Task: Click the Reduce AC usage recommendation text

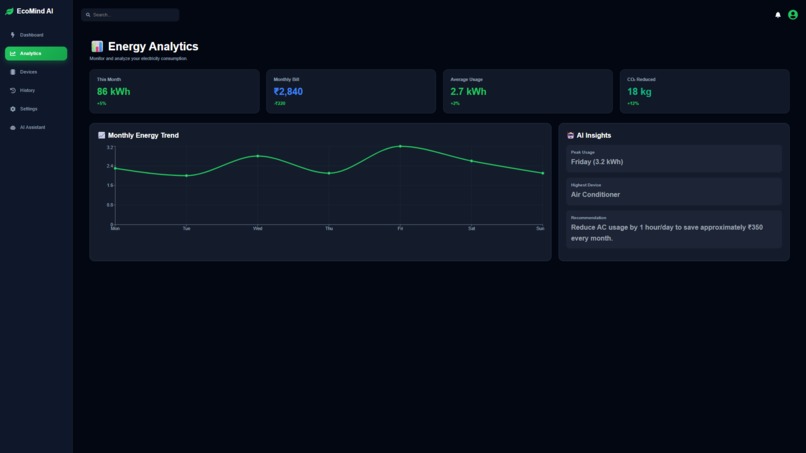Action: coord(667,232)
